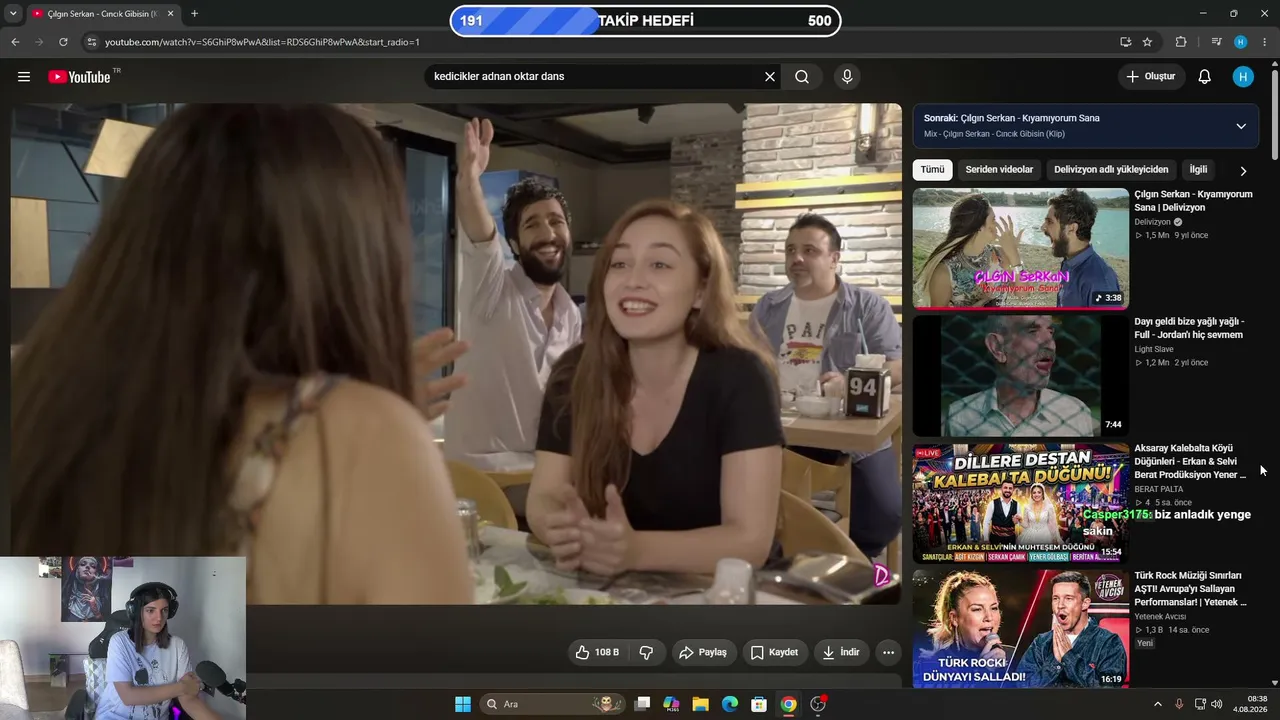1280x720 pixels.
Task: Bookmark this page with the star
Action: click(1147, 42)
